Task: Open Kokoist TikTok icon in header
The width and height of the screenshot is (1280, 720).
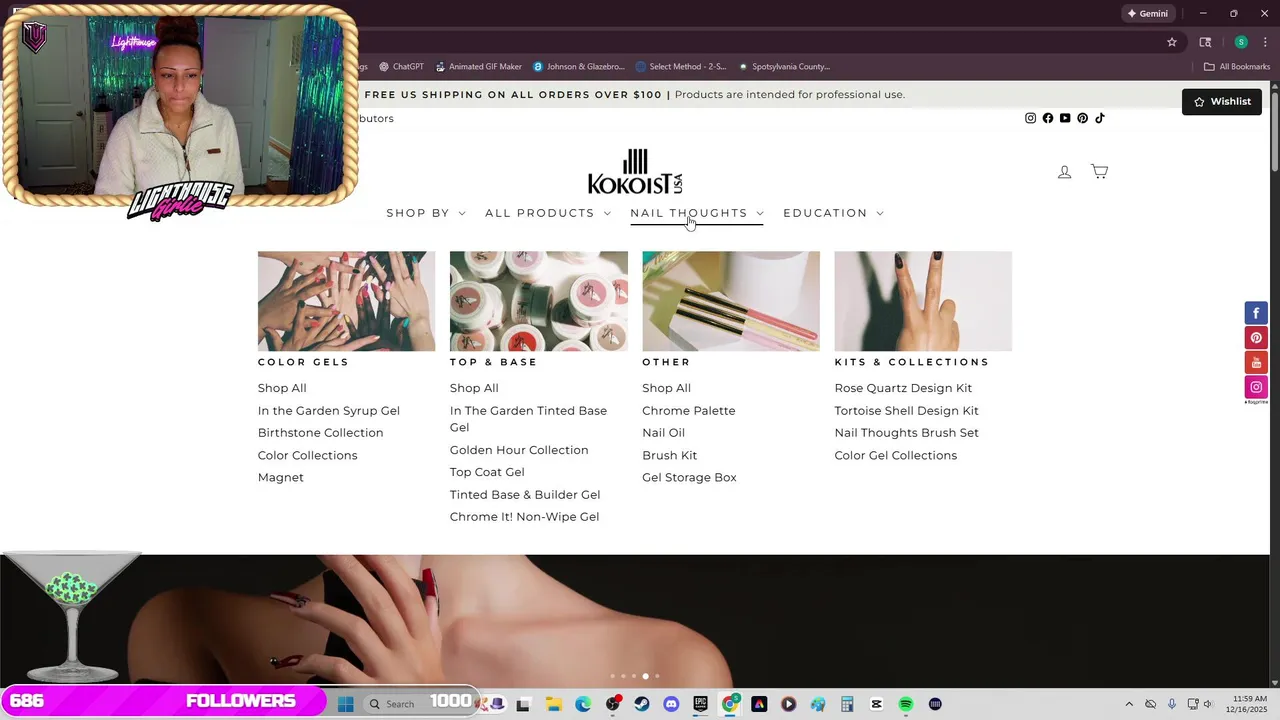Action: tap(1099, 118)
